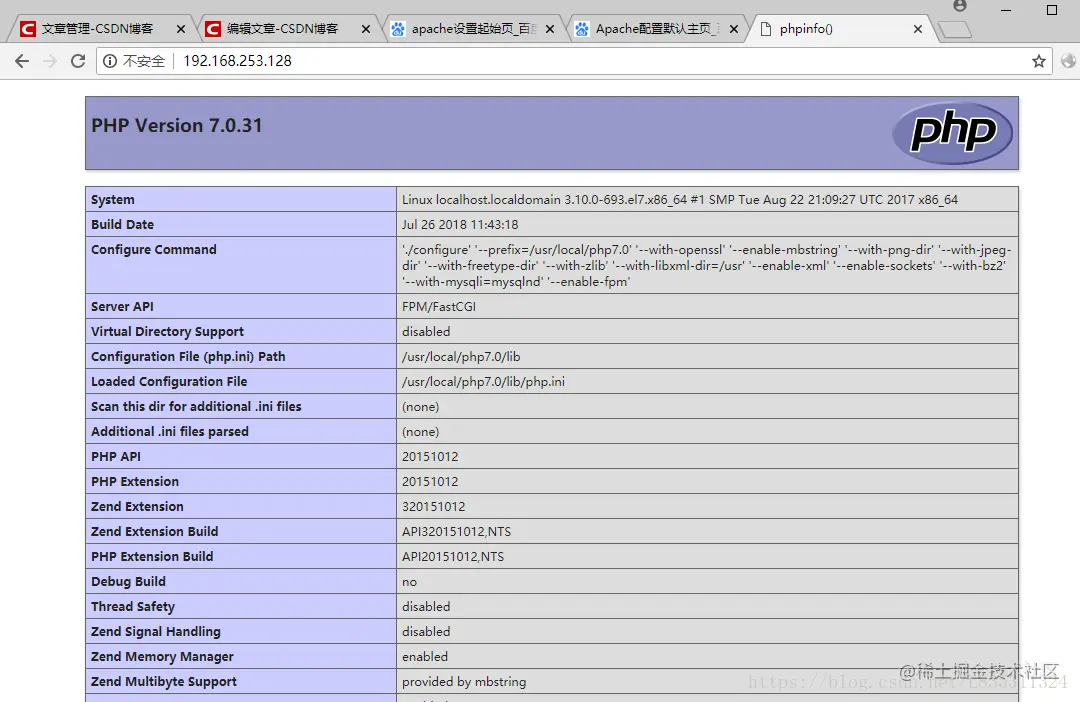Open a new tab with the new-tab button
The height and width of the screenshot is (702, 1080).
pos(955,30)
